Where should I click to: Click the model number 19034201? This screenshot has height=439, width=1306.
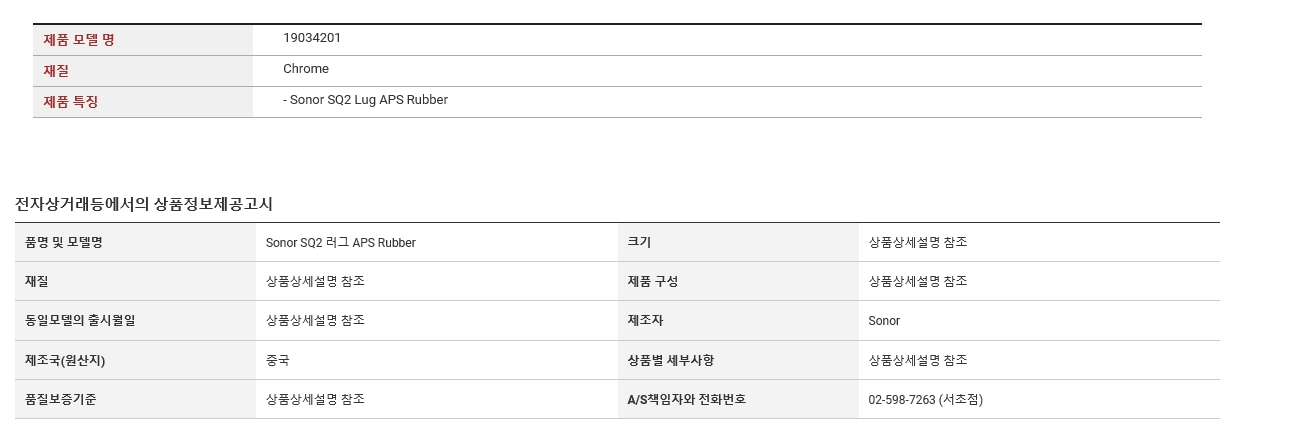point(312,38)
